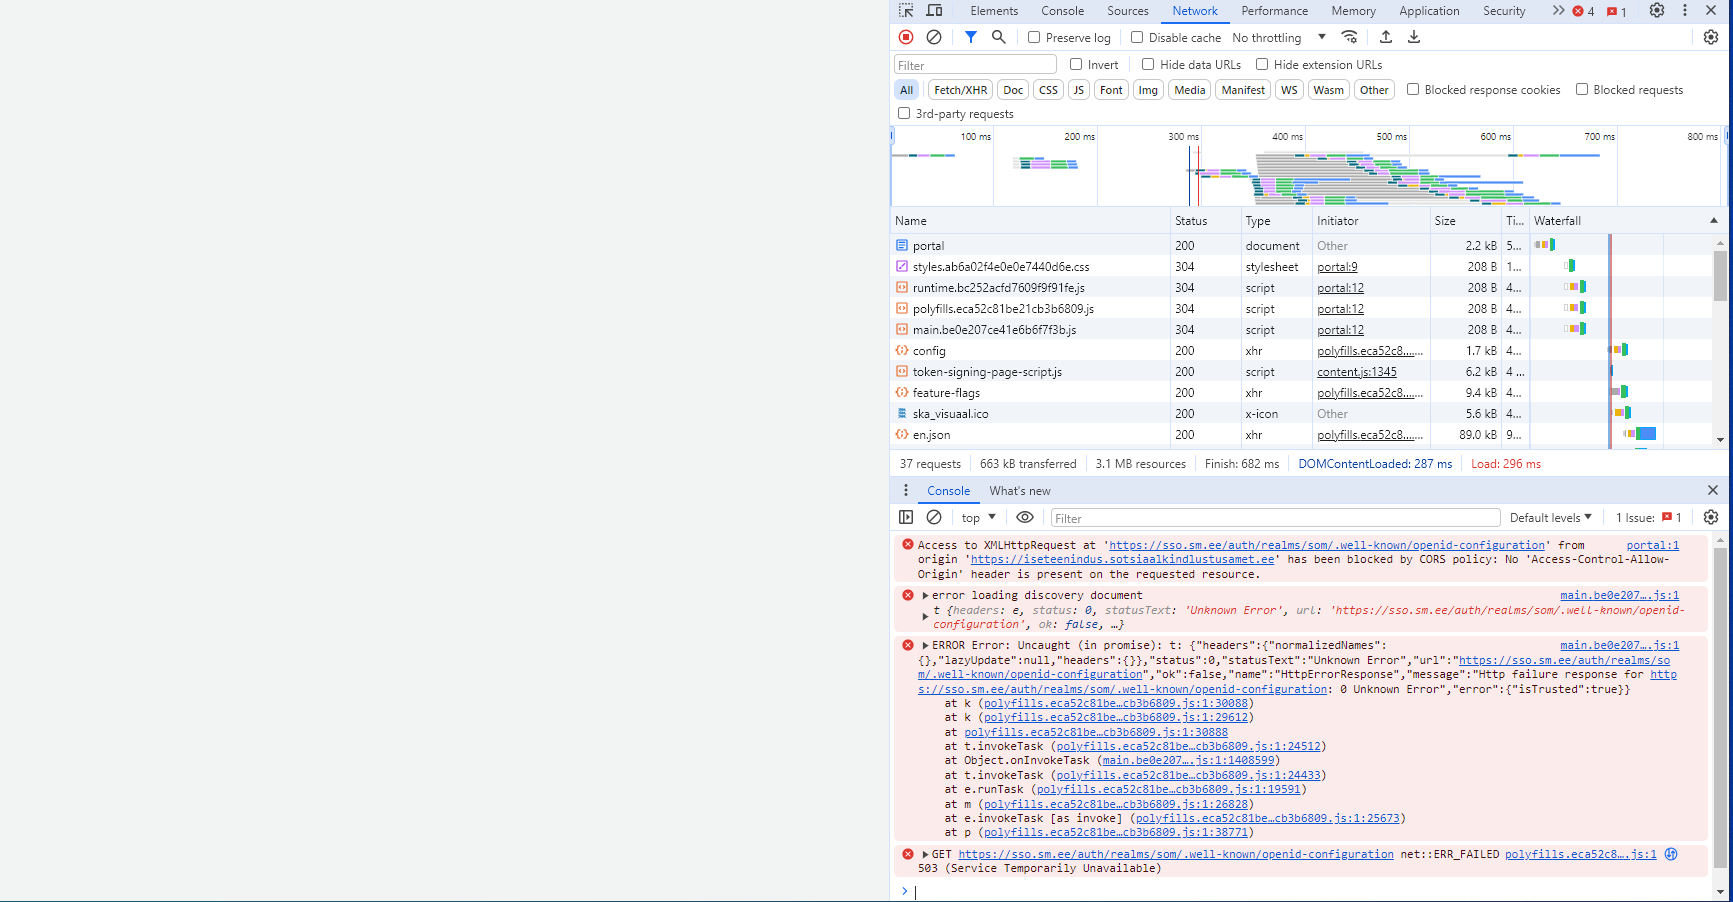Open DevTools customize three-dot menu
This screenshot has width=1733, height=902.
1685,10
